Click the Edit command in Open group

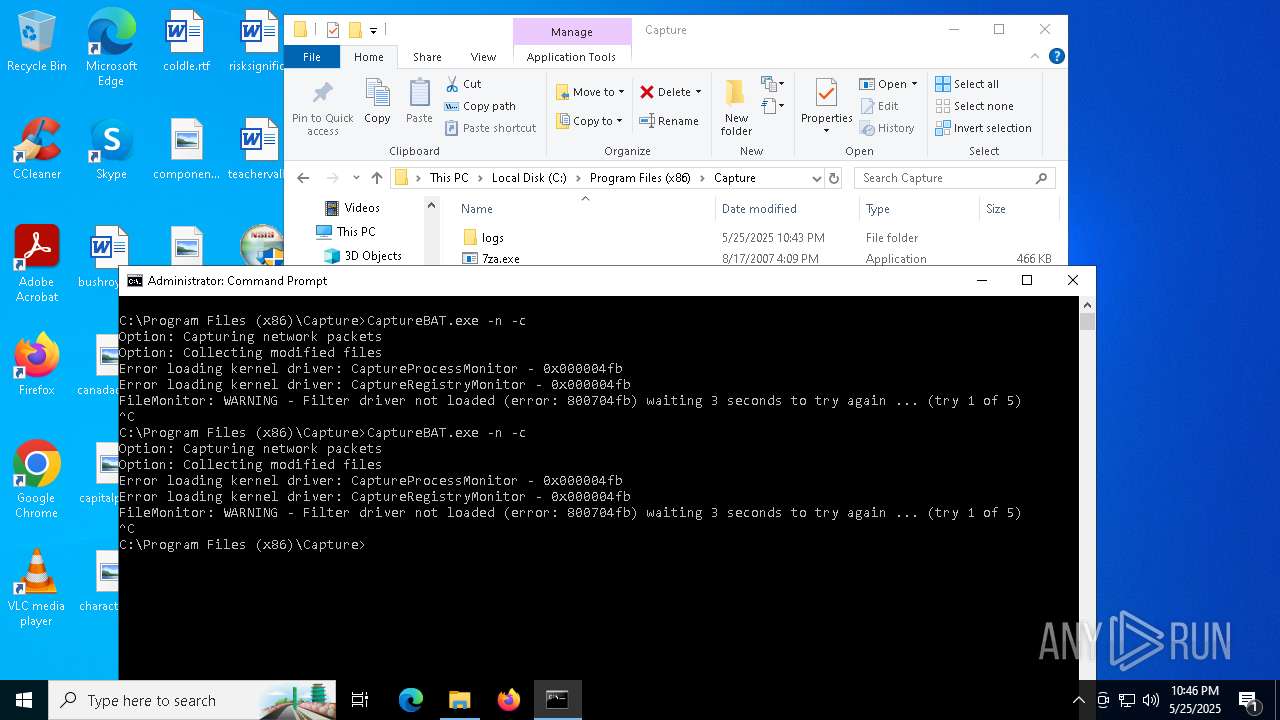point(878,106)
